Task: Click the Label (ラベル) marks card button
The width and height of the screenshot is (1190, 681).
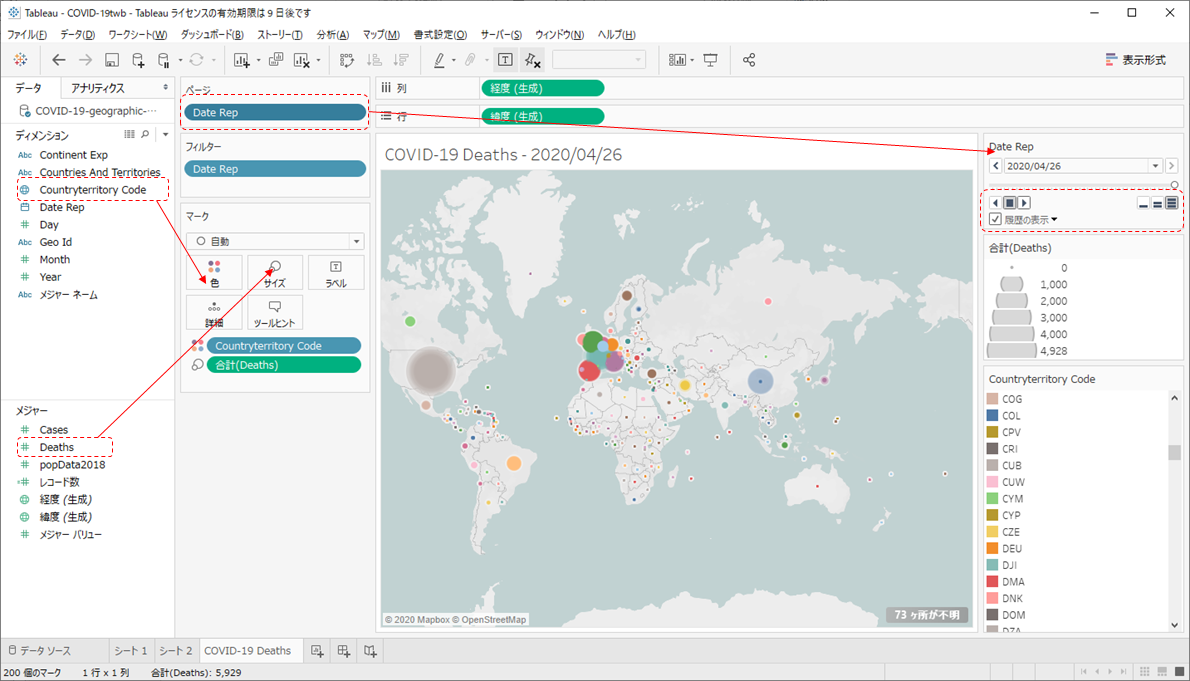Action: (x=336, y=273)
